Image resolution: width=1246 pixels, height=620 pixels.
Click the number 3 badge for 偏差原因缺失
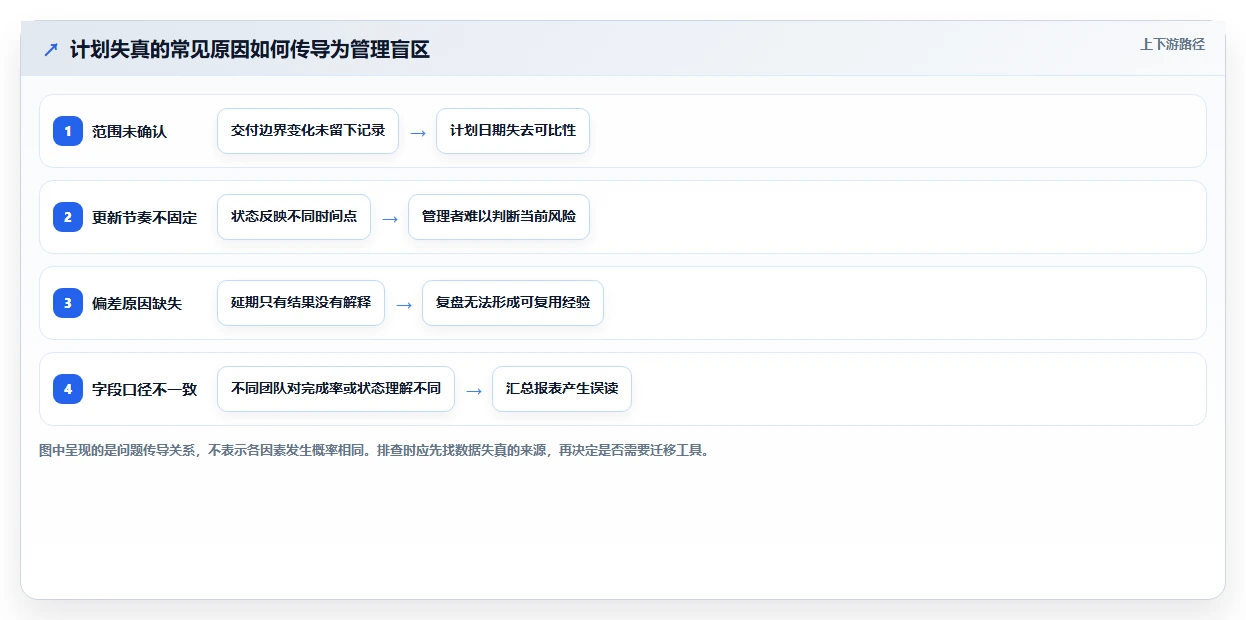click(x=68, y=303)
